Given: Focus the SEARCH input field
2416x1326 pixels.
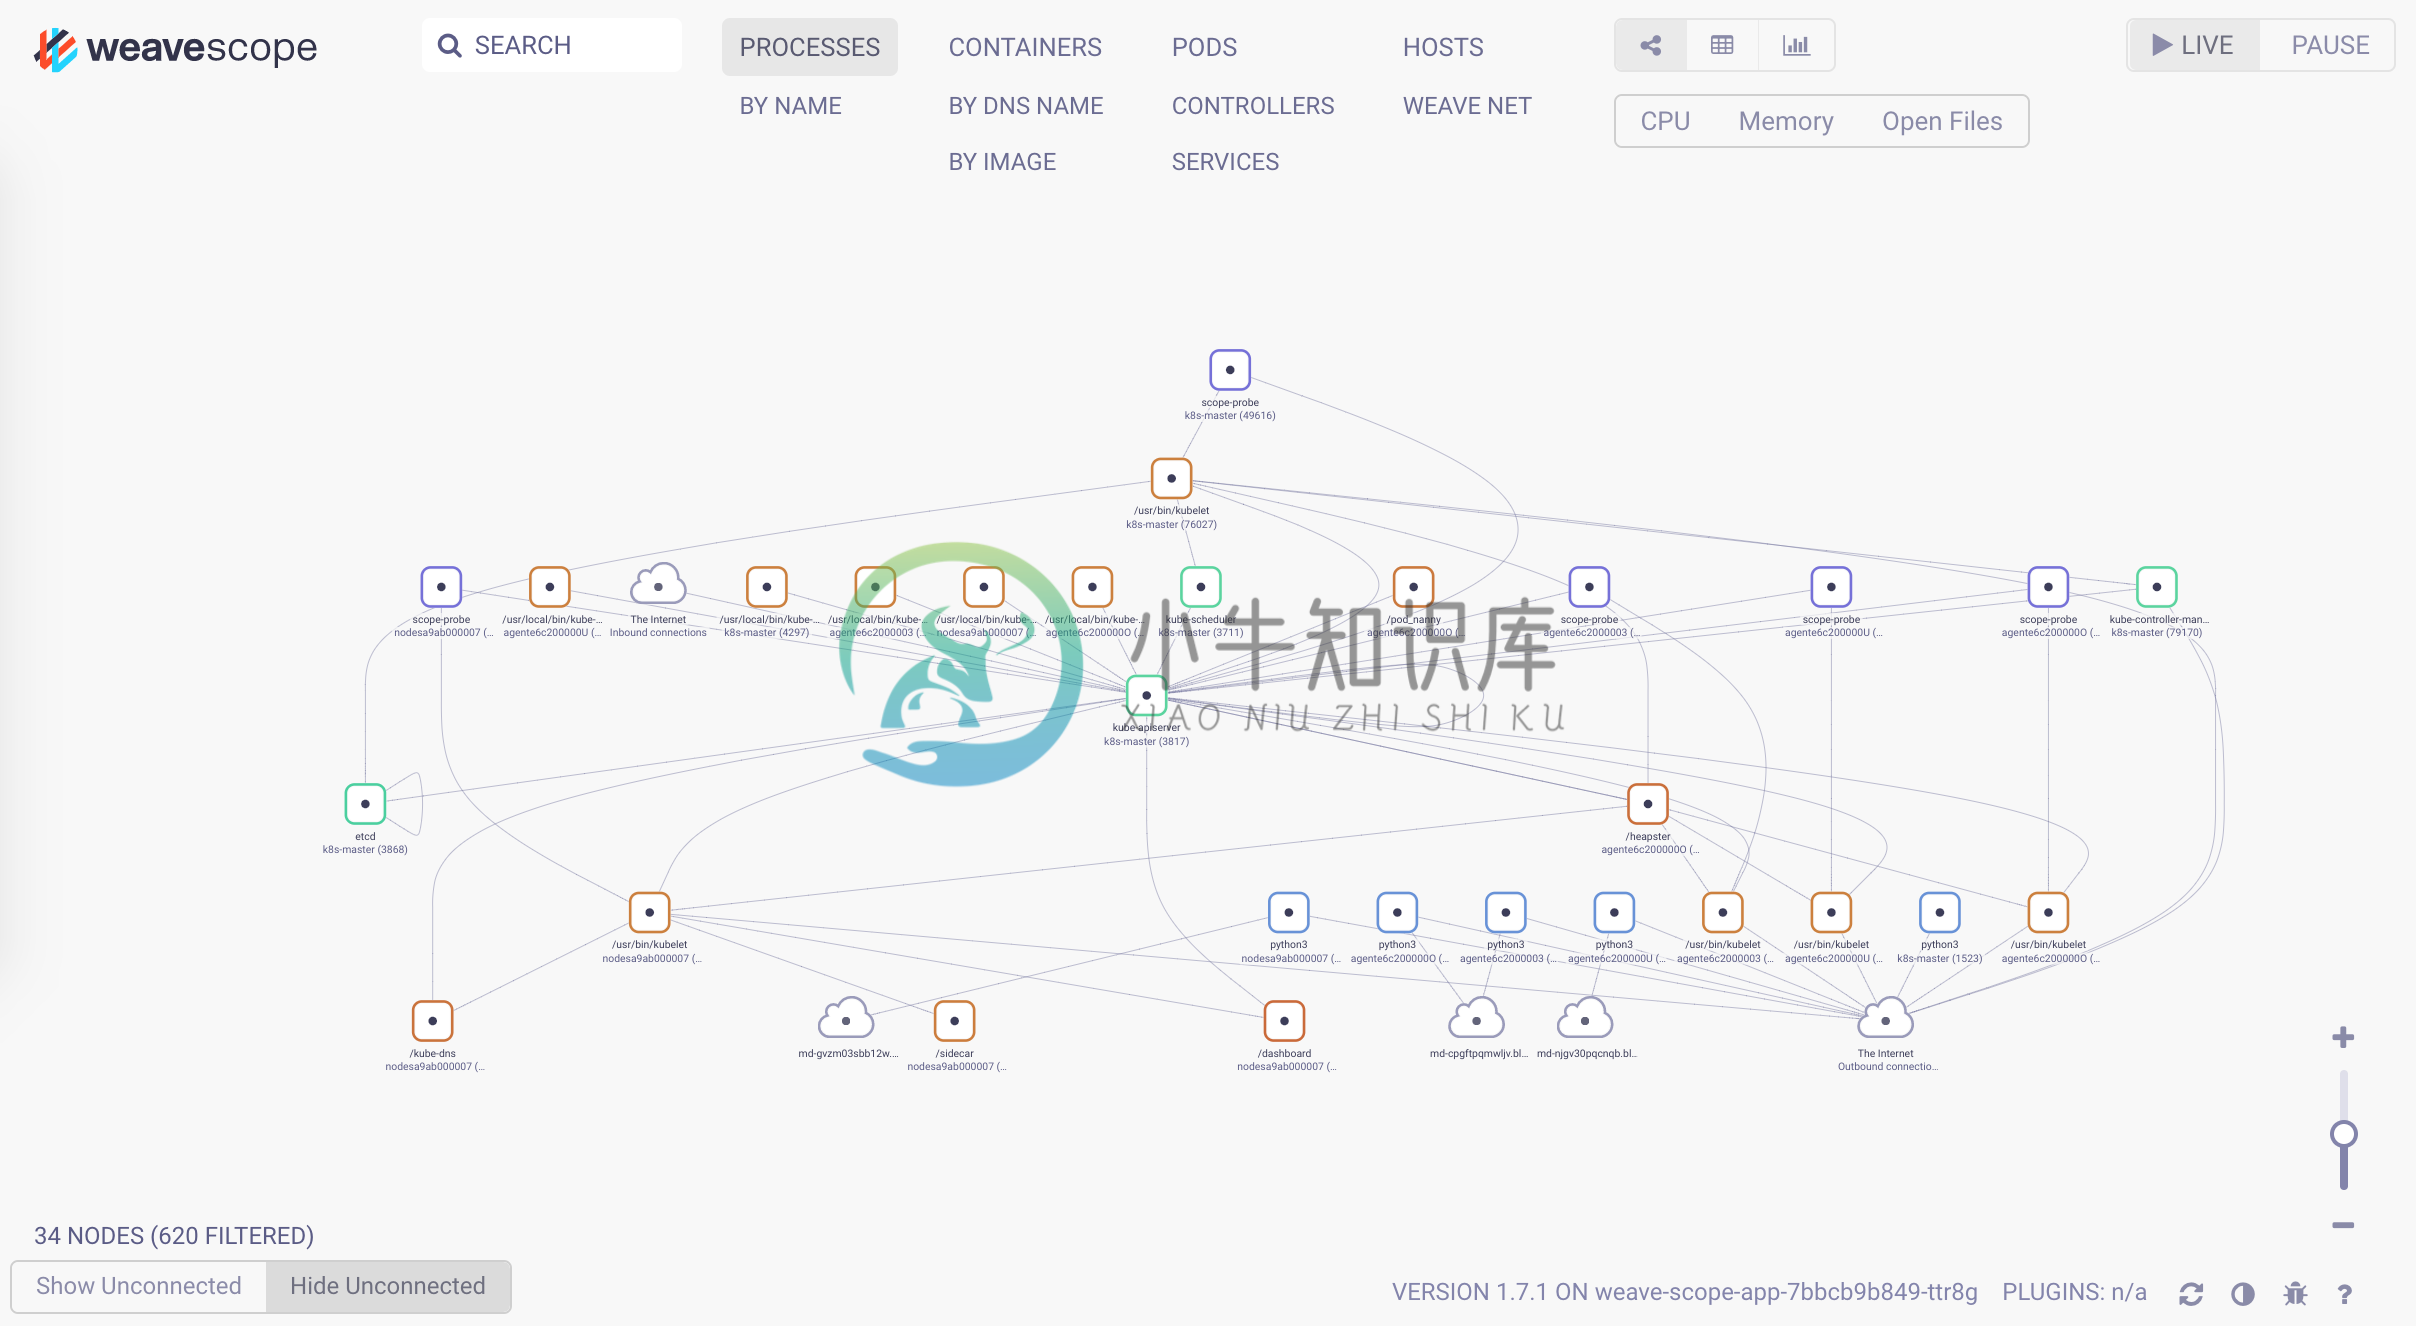Looking at the screenshot, I should click(x=552, y=45).
